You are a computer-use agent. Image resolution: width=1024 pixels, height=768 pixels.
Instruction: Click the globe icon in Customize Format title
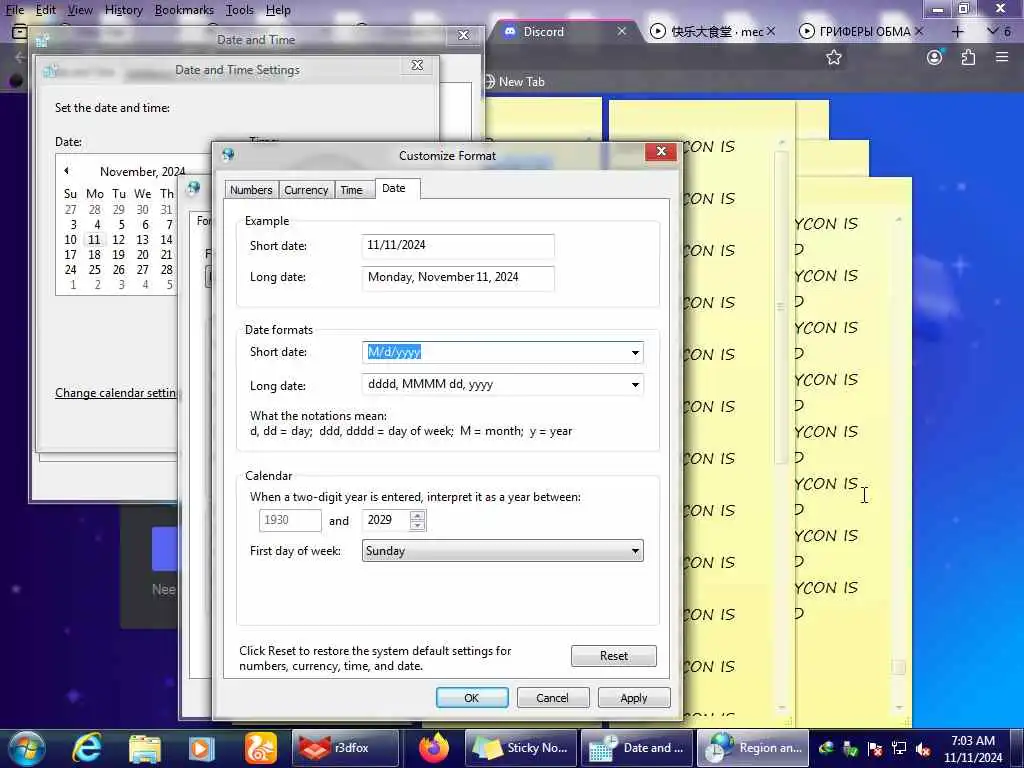click(x=228, y=155)
